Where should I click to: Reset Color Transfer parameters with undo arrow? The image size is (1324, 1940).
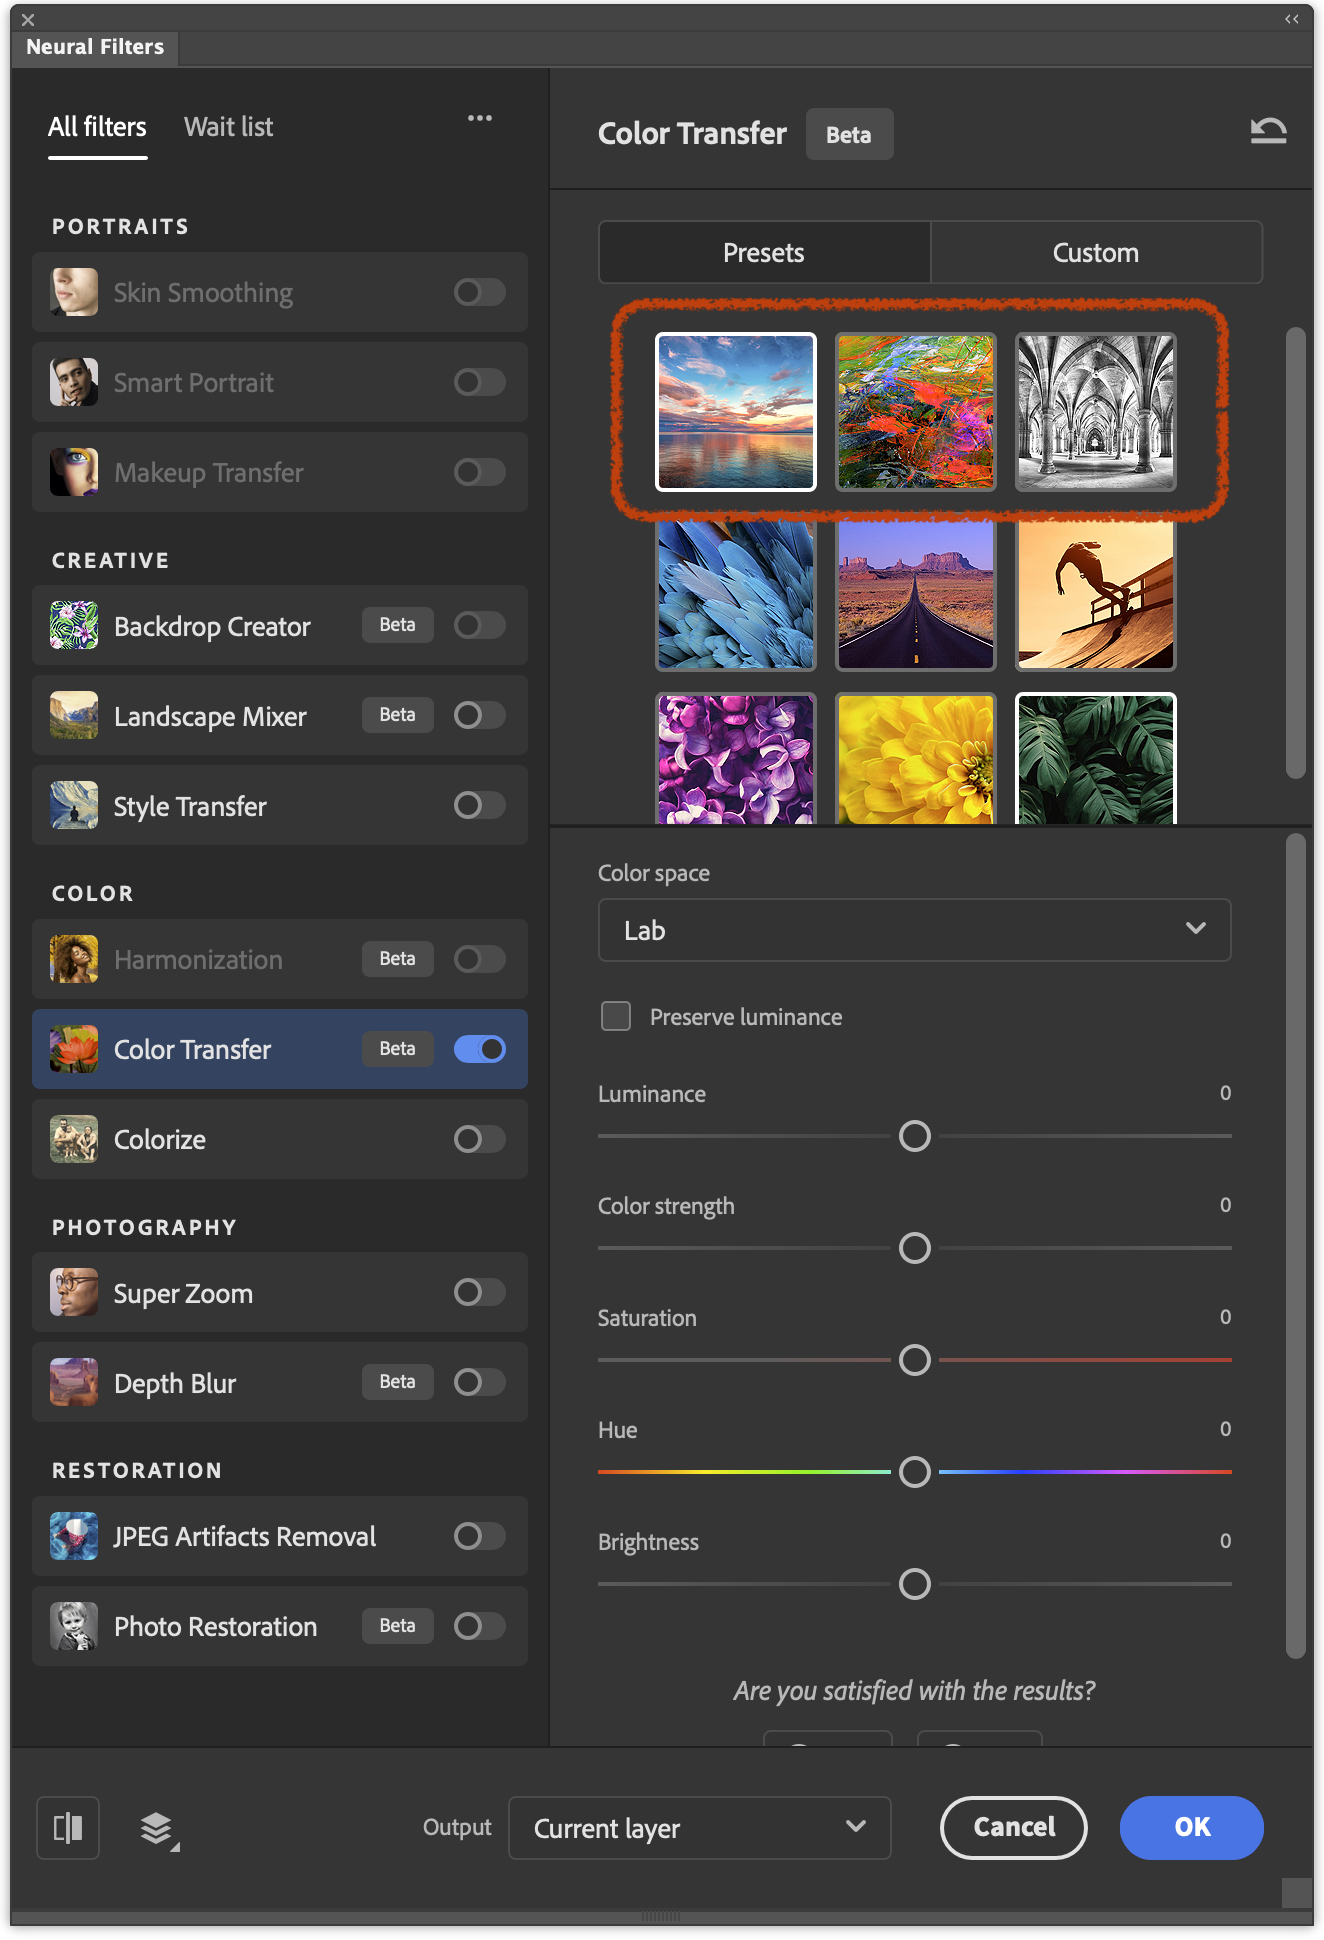1268,131
